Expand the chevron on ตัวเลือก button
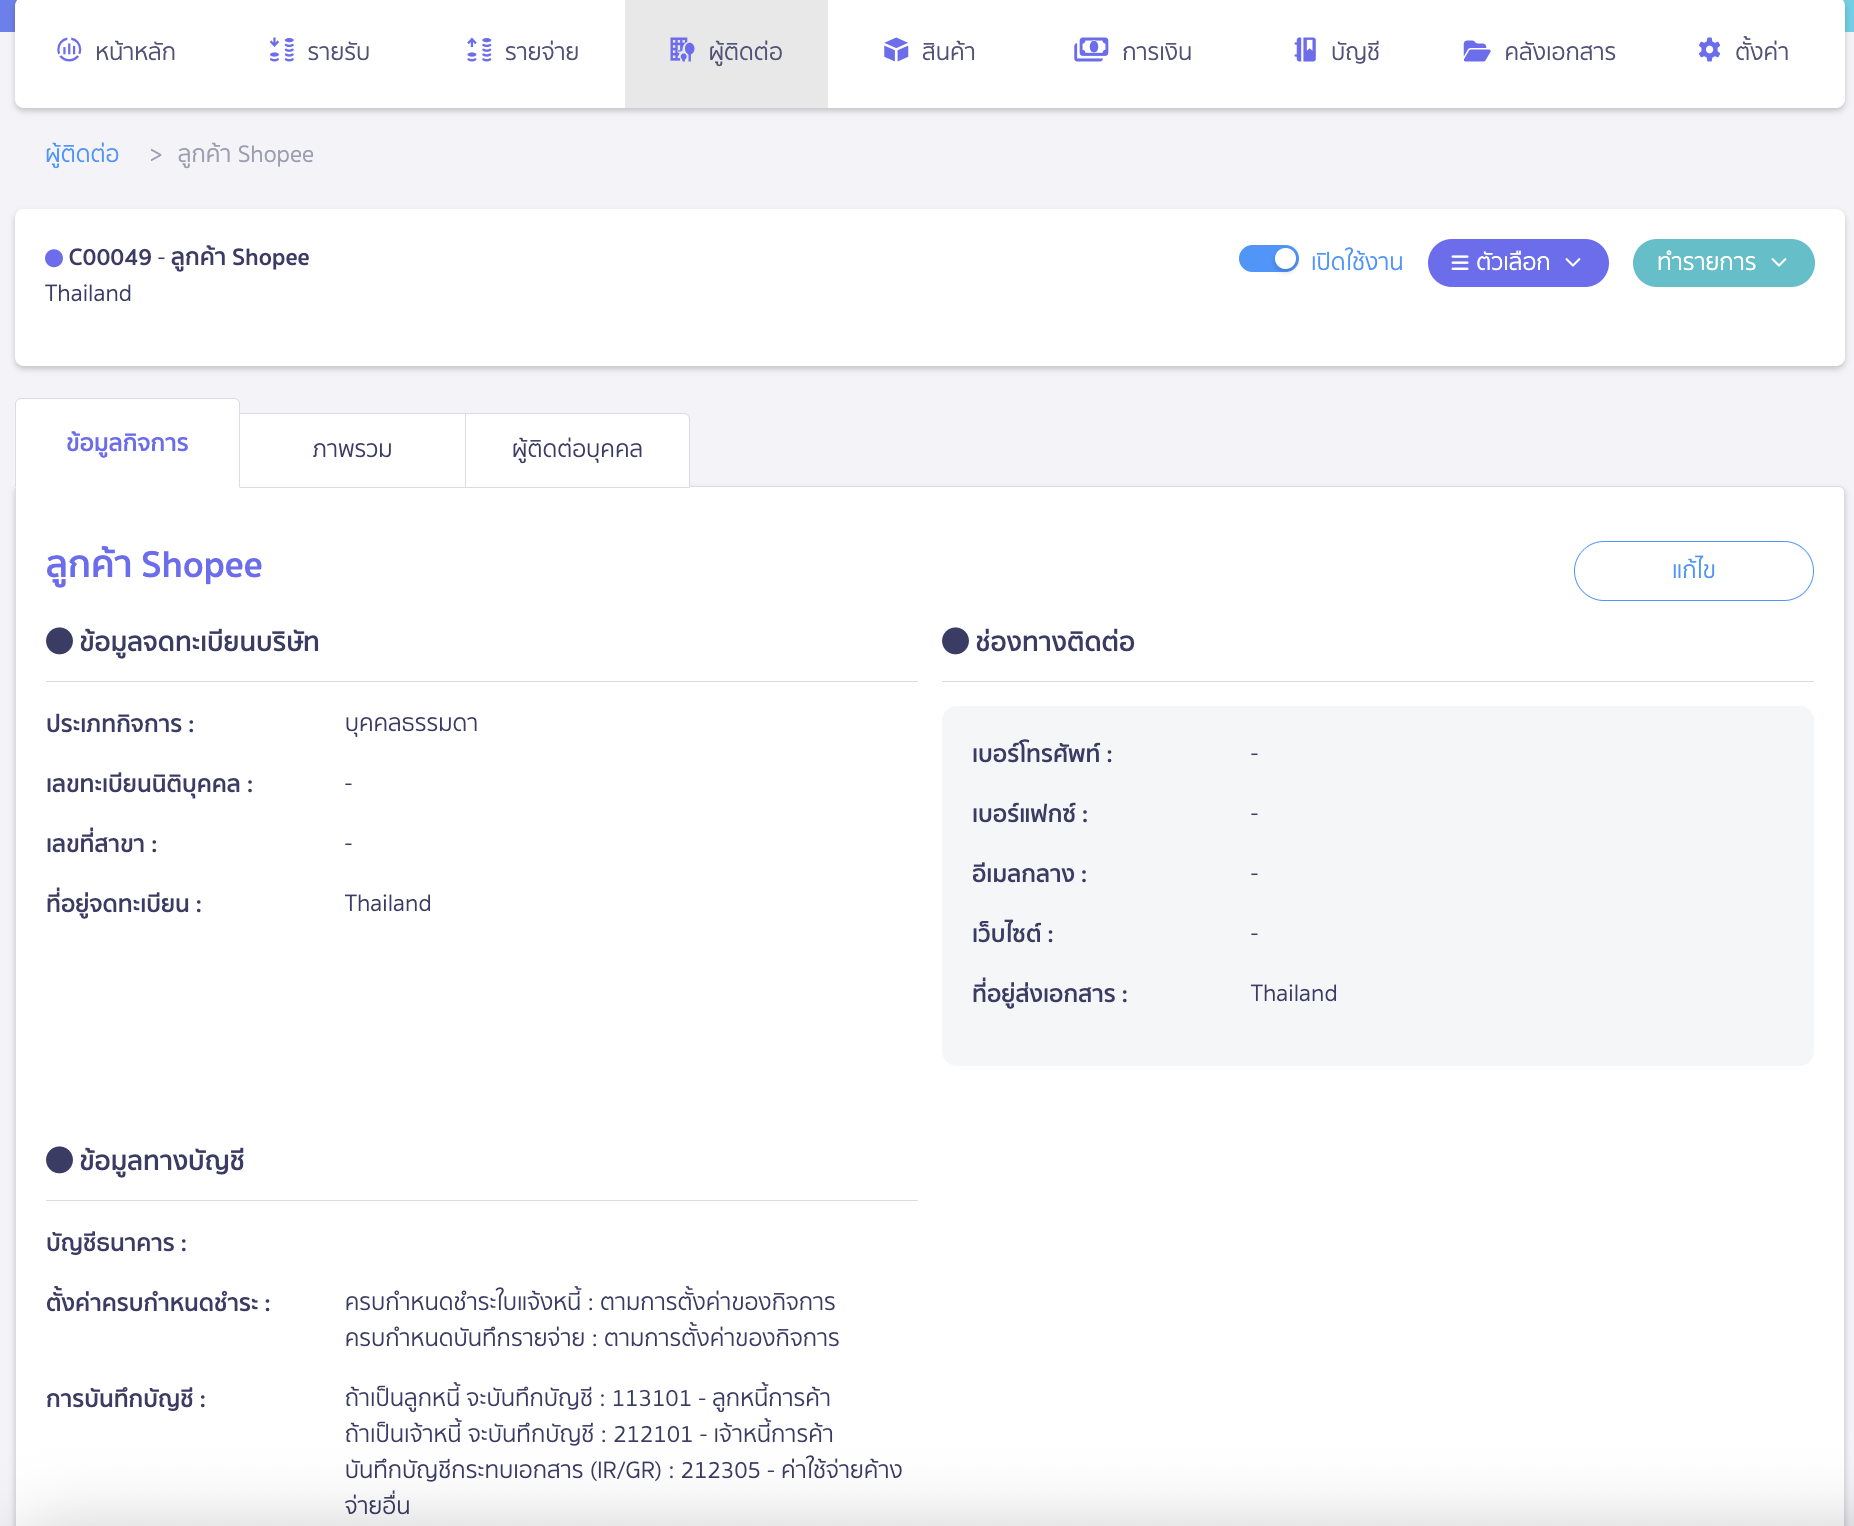This screenshot has height=1526, width=1854. [1574, 262]
